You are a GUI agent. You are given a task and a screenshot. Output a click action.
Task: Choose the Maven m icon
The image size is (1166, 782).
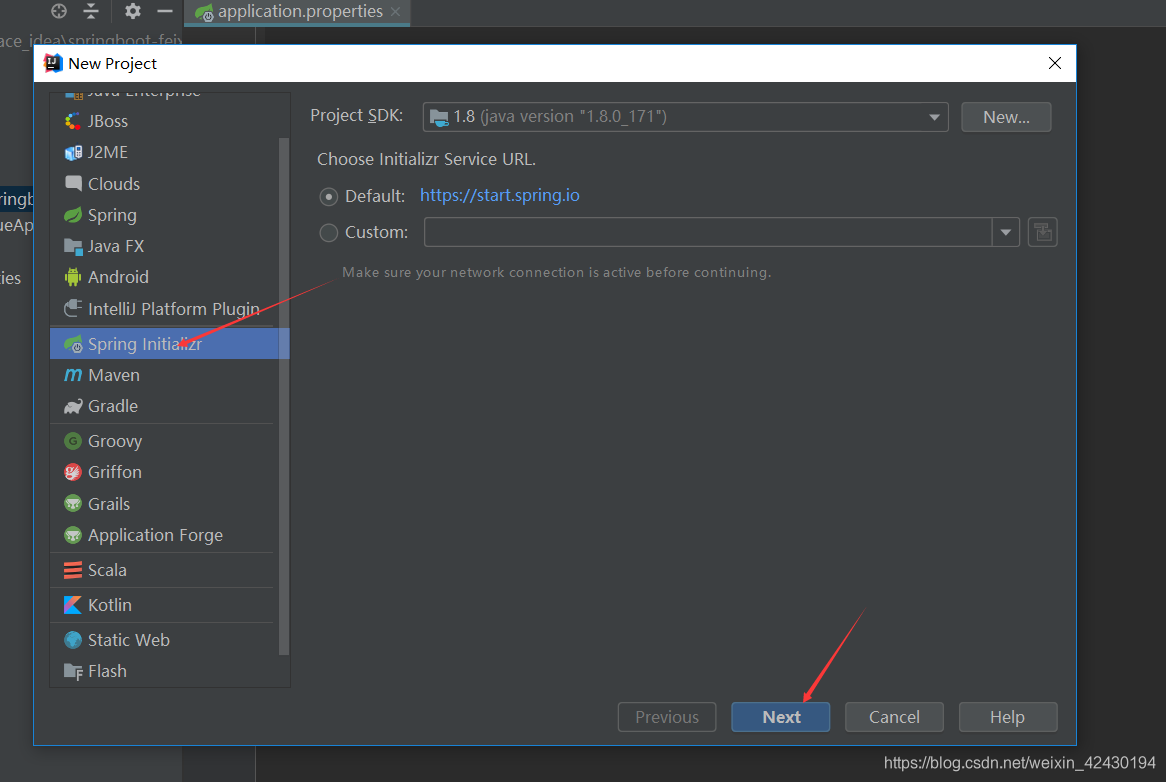pyautogui.click(x=73, y=375)
